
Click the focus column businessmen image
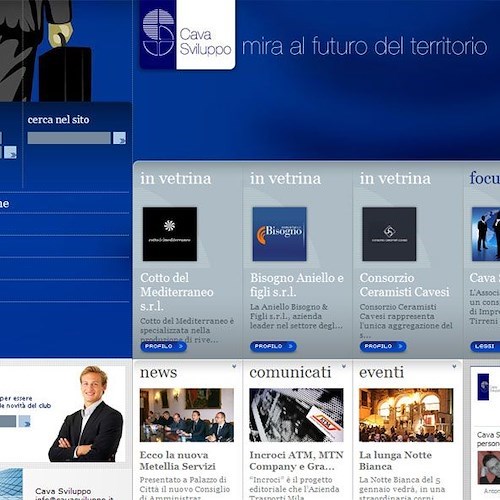click(486, 234)
